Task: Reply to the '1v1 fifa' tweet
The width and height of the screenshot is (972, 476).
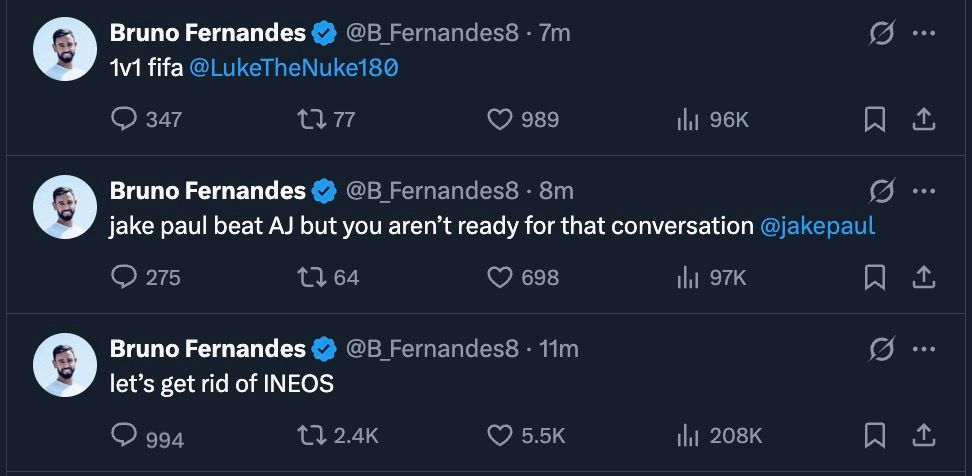Action: [x=125, y=120]
